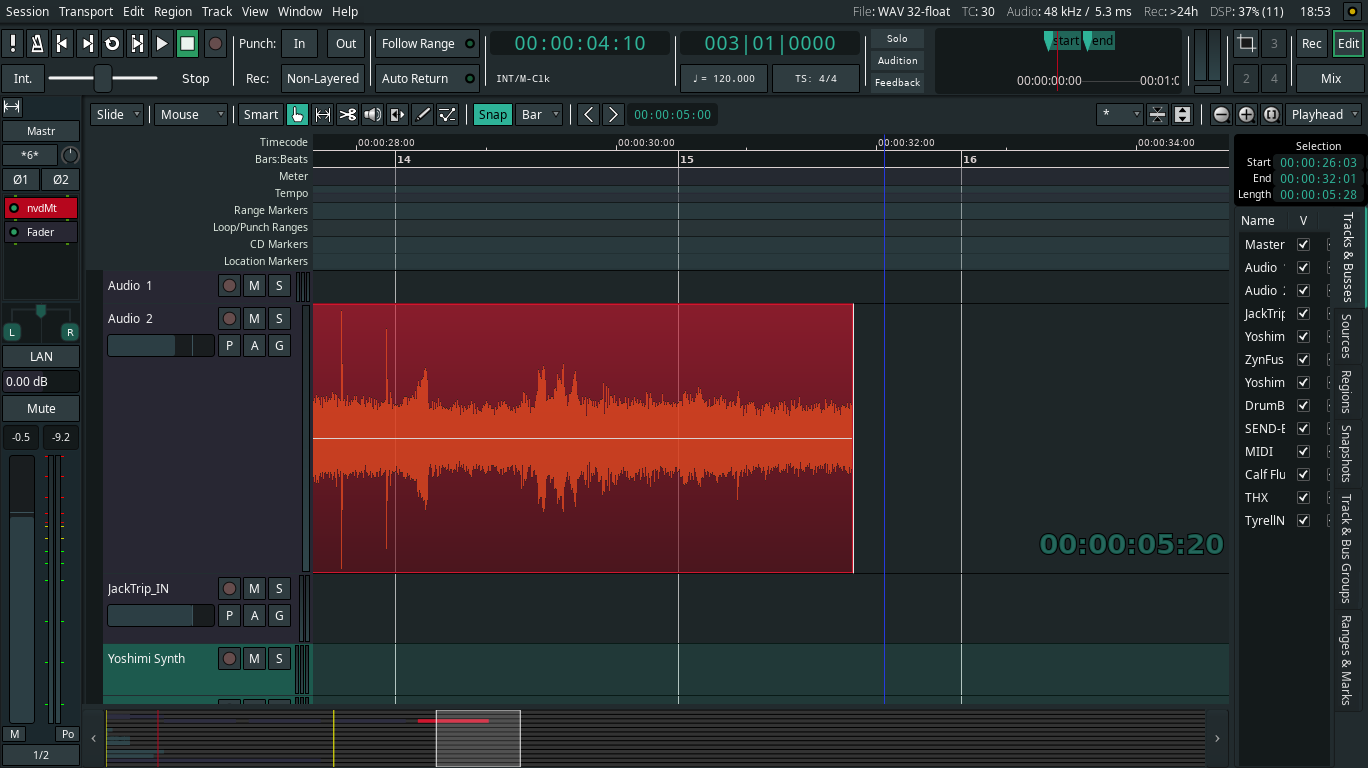Select the Audition speaker tool
This screenshot has height=768, width=1368.
click(x=372, y=114)
